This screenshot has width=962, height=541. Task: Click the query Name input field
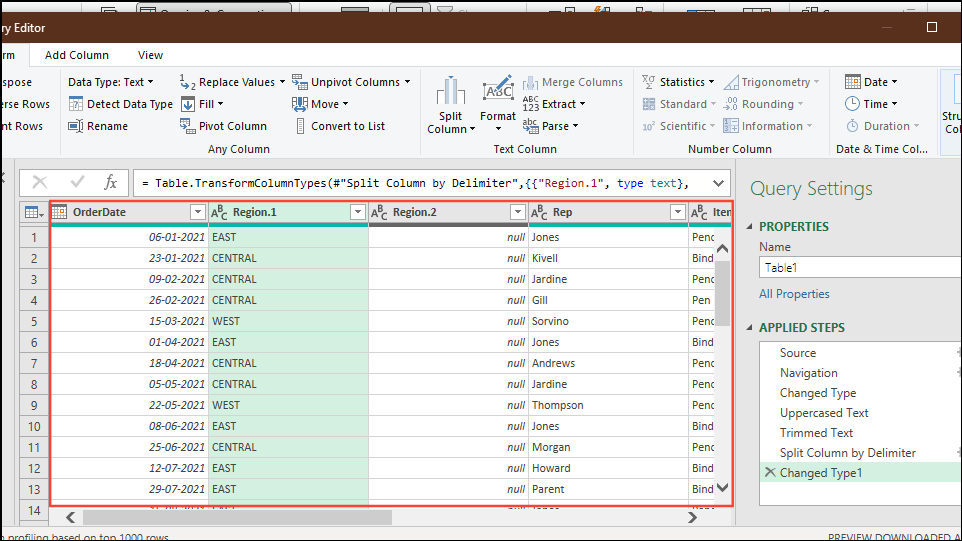pos(860,268)
